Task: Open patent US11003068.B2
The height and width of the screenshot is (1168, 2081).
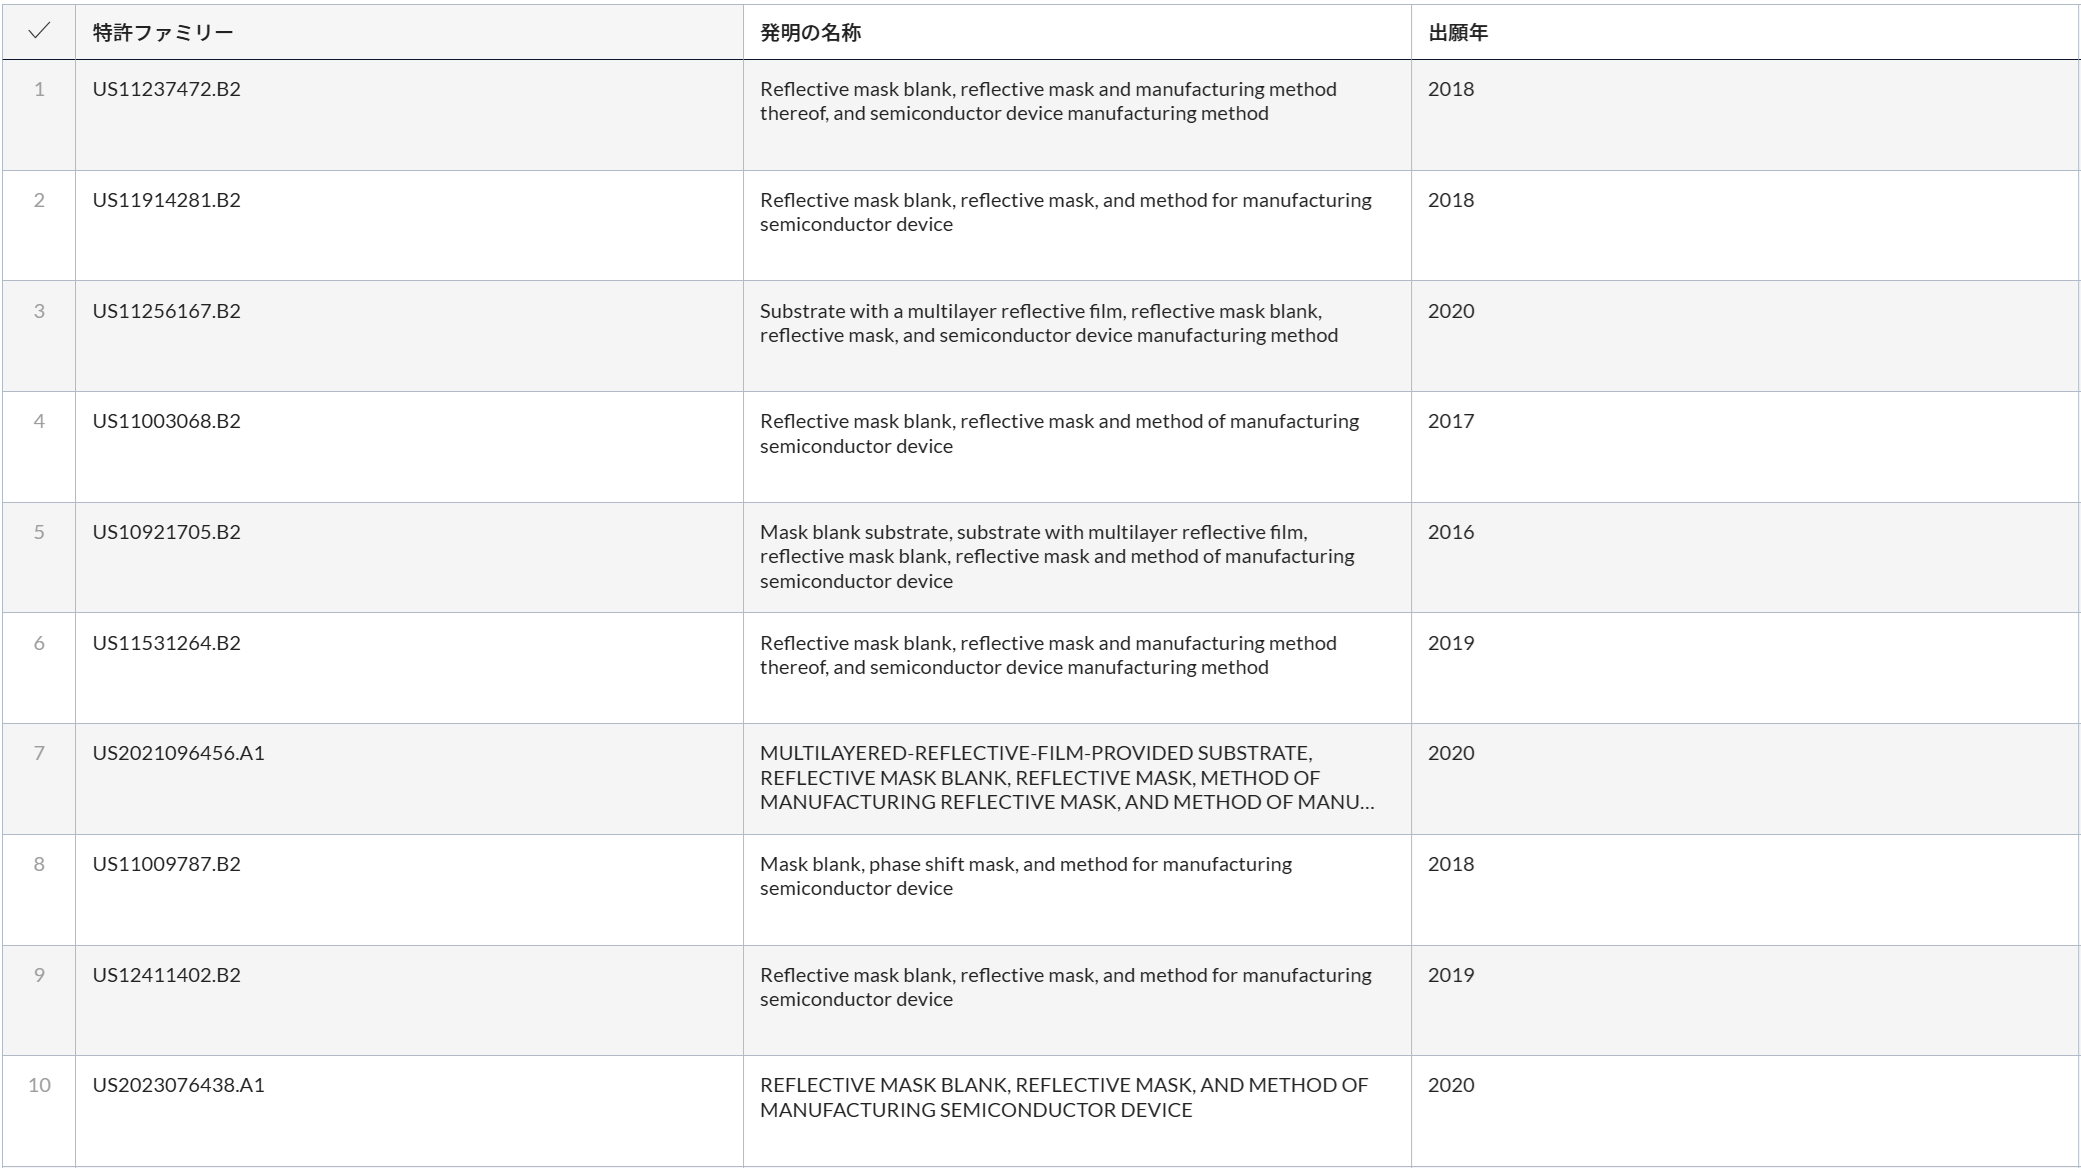Action: click(167, 421)
